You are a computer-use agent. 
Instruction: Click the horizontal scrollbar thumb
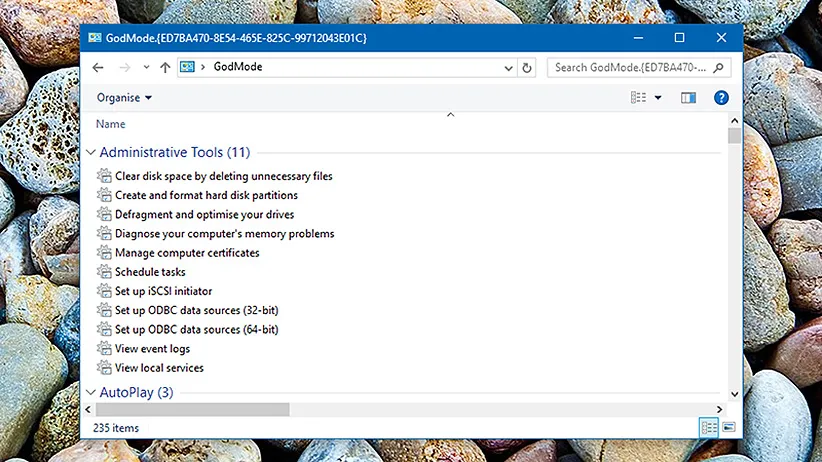tap(192, 409)
